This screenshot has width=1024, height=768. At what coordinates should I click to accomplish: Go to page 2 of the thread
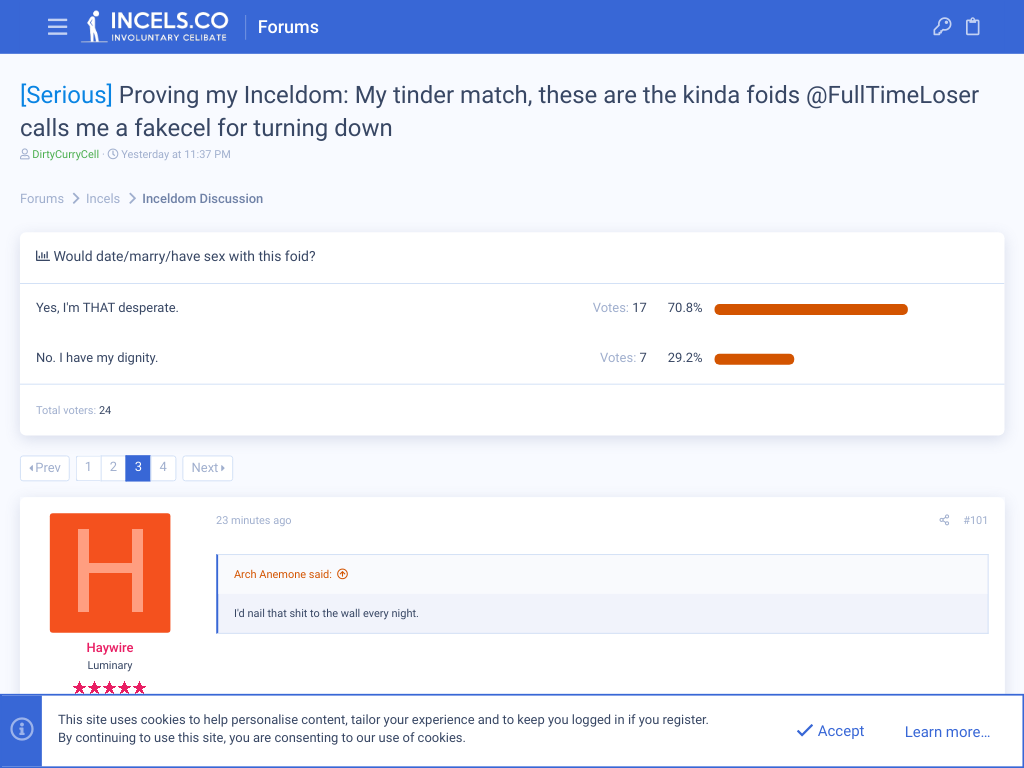pos(113,467)
